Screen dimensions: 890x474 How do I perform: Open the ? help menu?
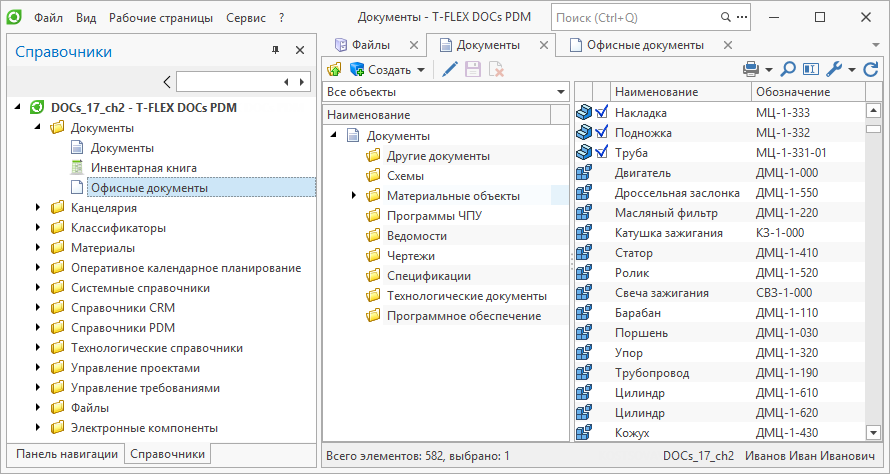click(282, 18)
